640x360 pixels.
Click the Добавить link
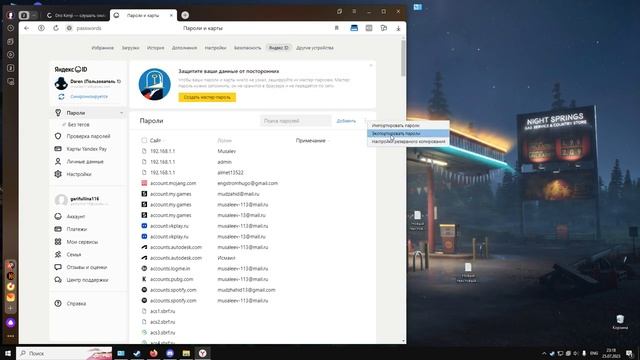tap(346, 121)
